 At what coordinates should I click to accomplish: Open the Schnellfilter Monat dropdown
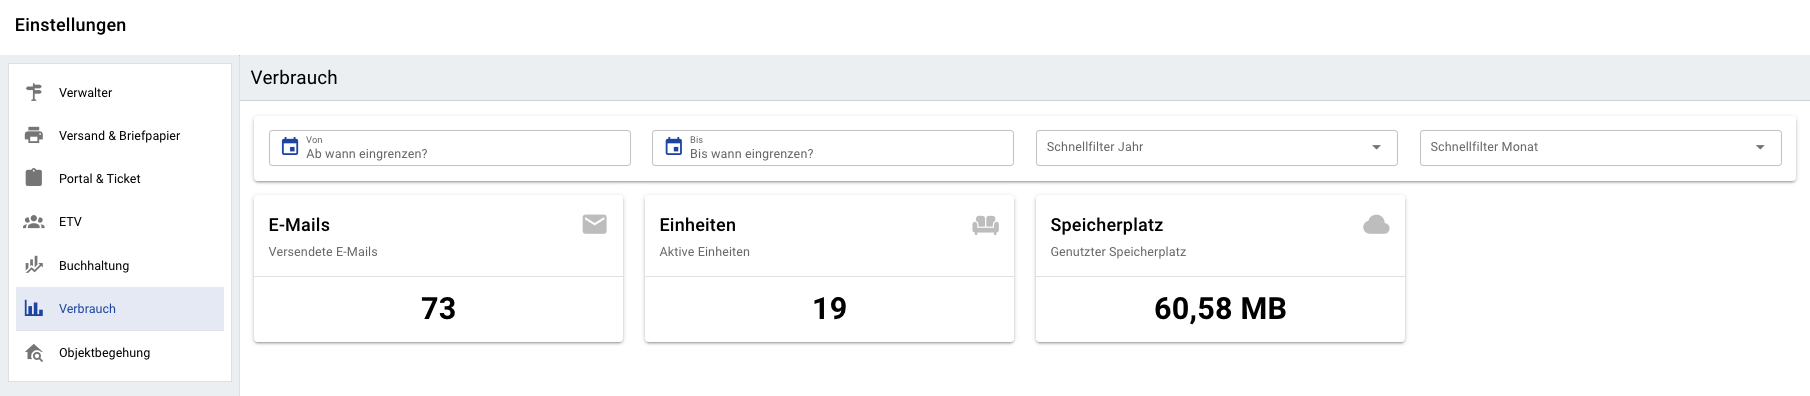1600,148
